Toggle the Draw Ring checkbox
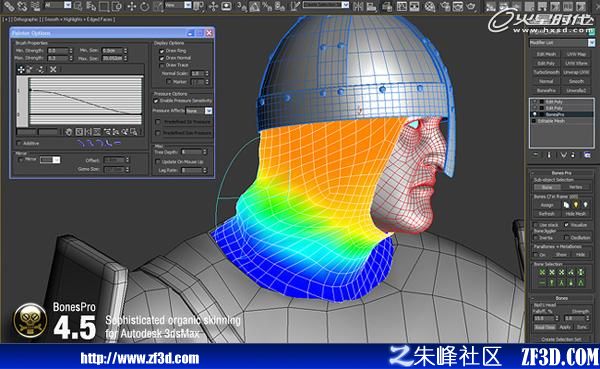600x369 pixels. (161, 51)
